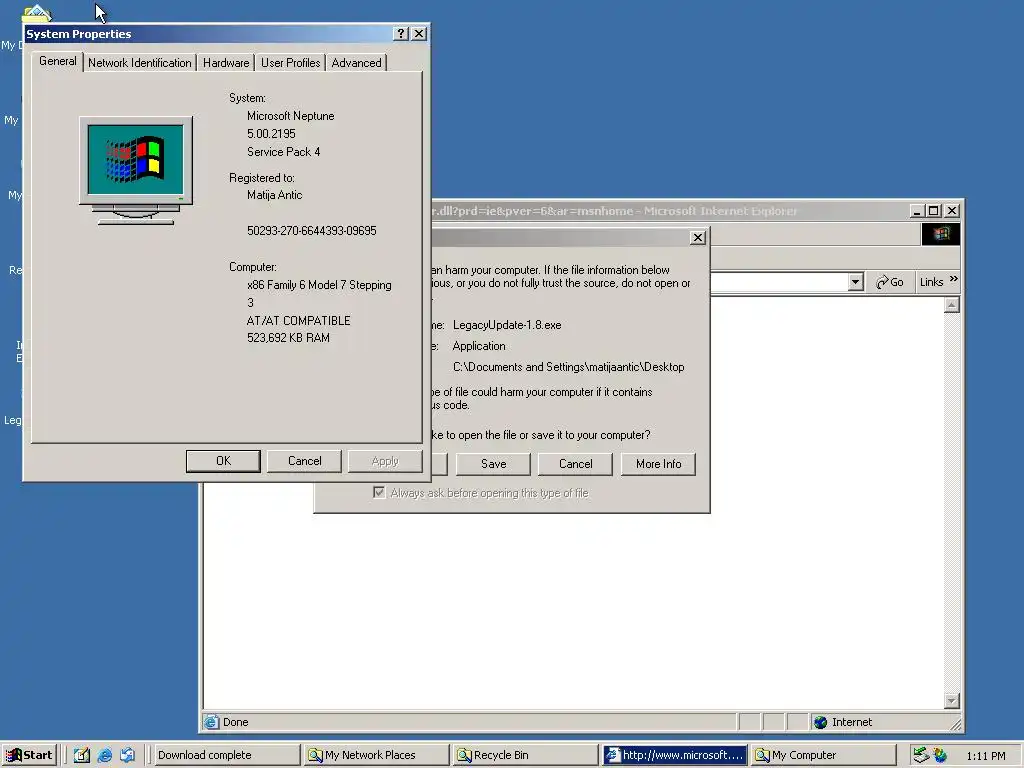This screenshot has width=1024, height=768.
Task: Click the System Properties help question-mark button
Action: point(401,34)
